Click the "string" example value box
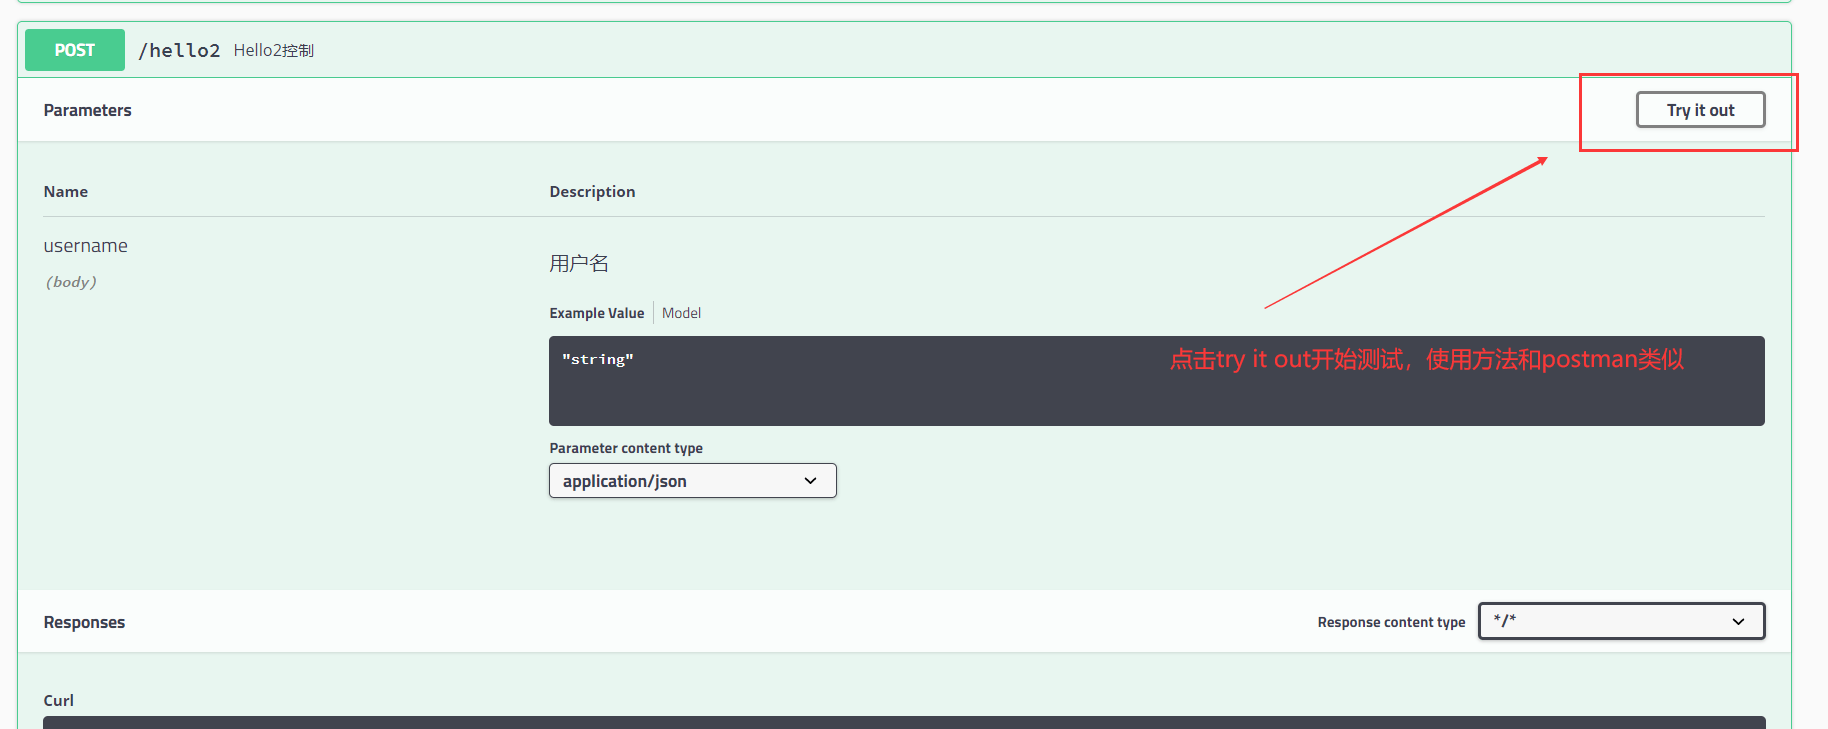The image size is (1828, 729). [1156, 381]
